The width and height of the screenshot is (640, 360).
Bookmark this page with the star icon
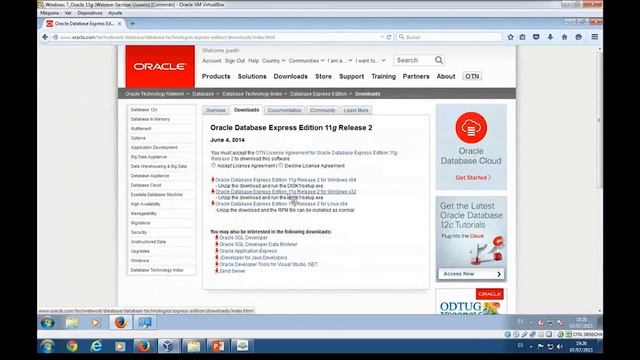510,37
